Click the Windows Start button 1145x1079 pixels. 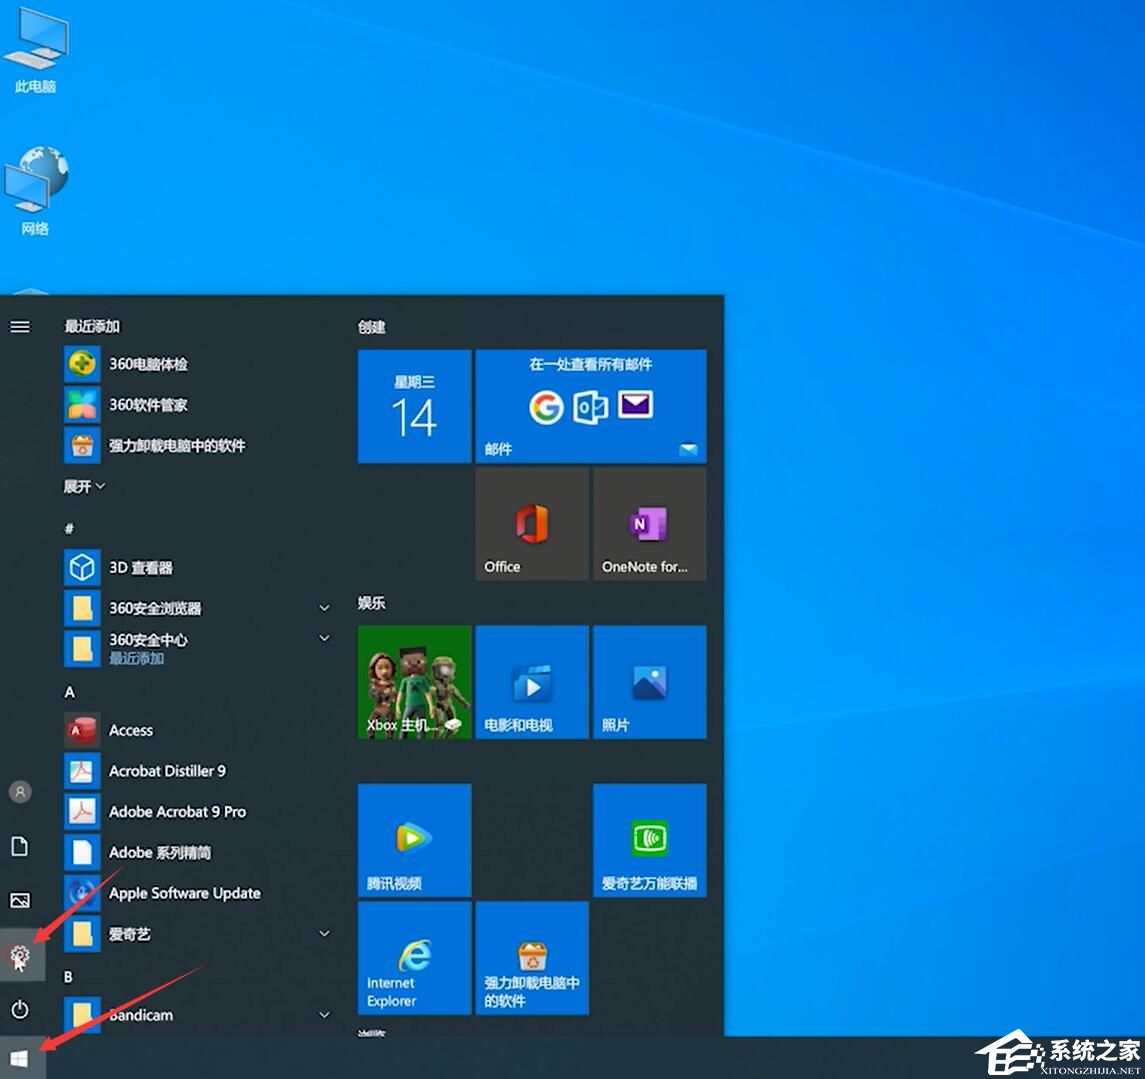(20, 1058)
